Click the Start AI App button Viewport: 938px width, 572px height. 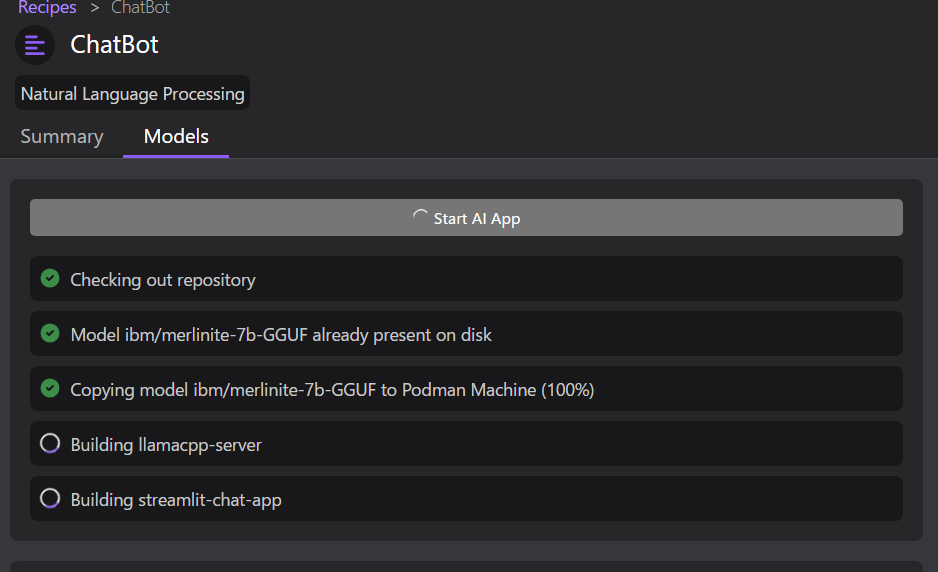tap(466, 217)
